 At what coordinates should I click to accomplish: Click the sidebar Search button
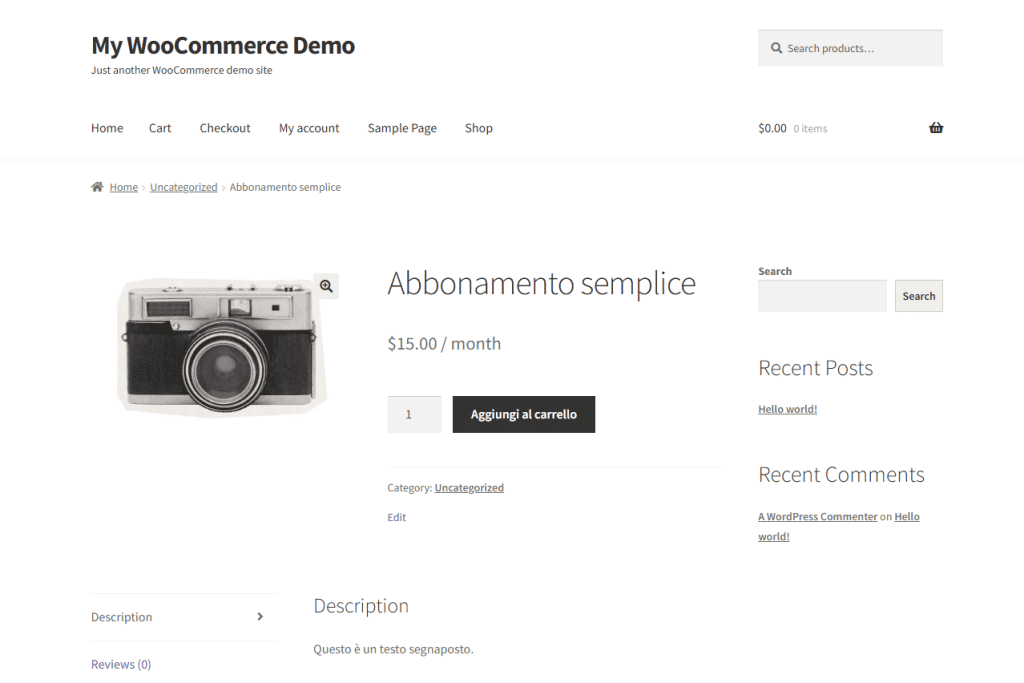pos(918,295)
